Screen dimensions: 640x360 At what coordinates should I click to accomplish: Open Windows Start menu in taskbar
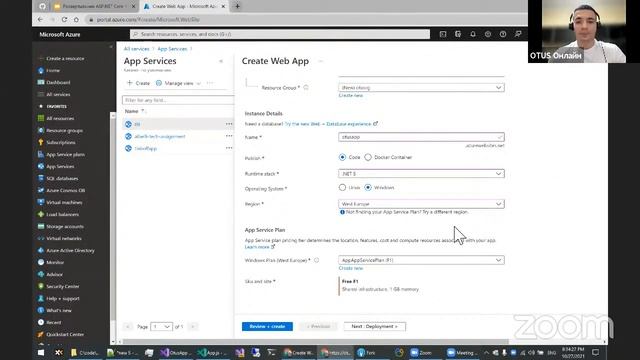41,352
